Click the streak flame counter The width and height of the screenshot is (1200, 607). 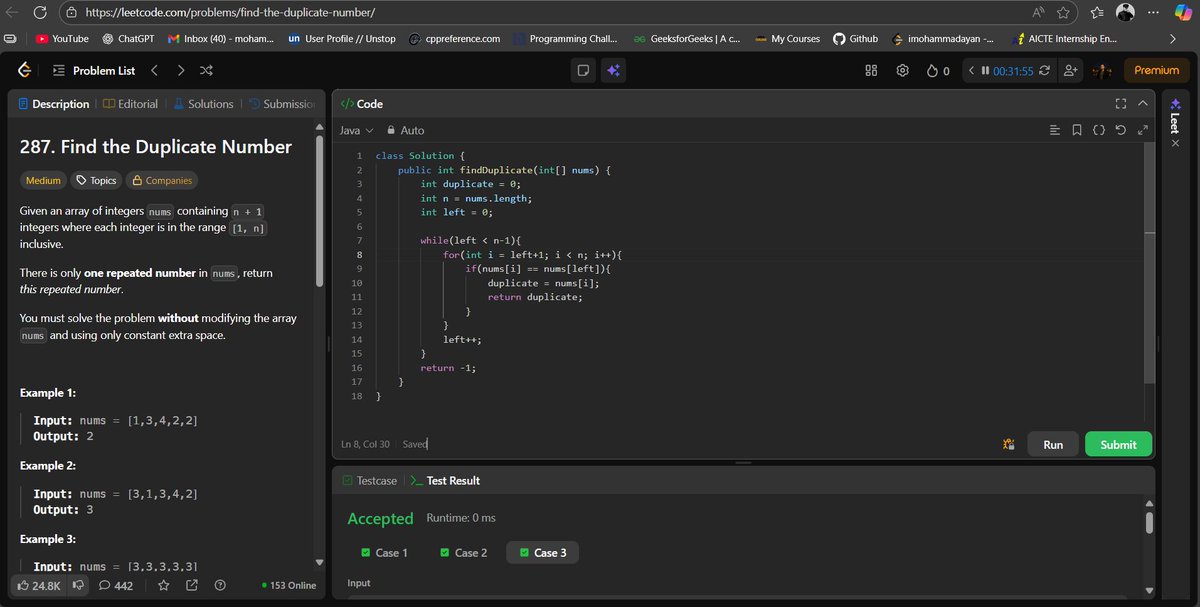[938, 71]
